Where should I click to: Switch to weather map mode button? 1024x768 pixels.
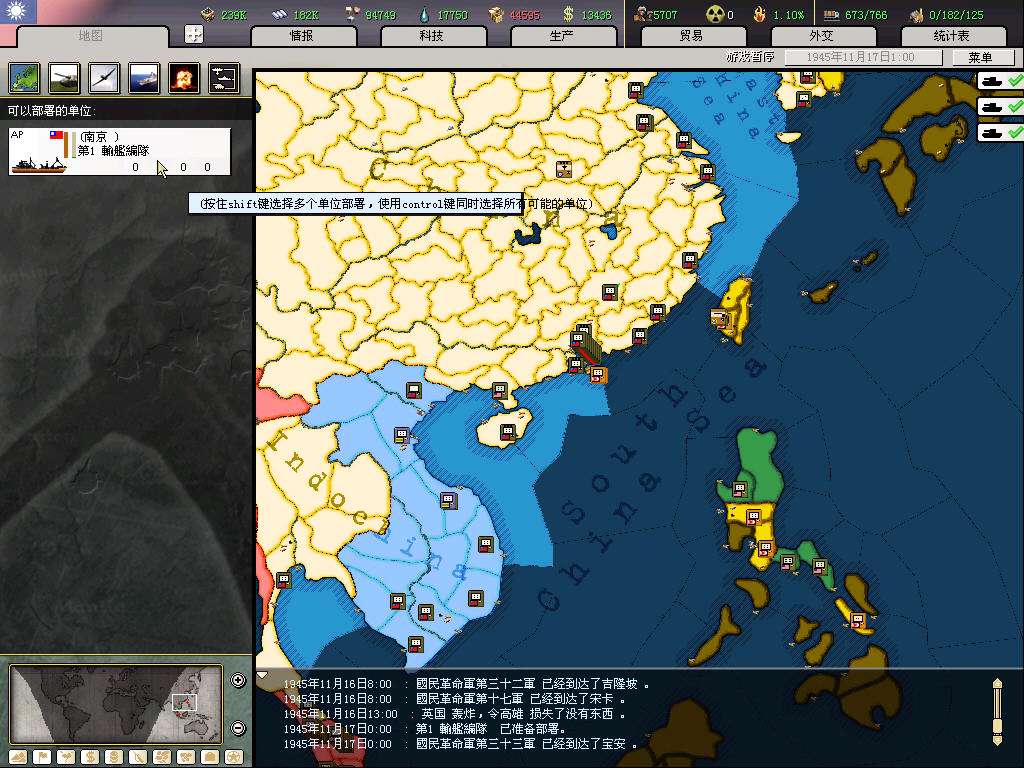[66, 758]
